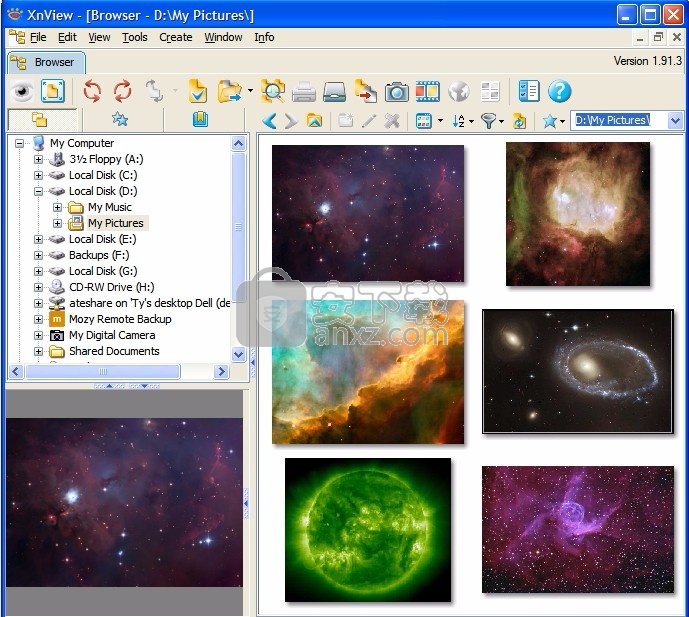Click the parent folder up icon
The image size is (689, 617).
pyautogui.click(x=314, y=120)
